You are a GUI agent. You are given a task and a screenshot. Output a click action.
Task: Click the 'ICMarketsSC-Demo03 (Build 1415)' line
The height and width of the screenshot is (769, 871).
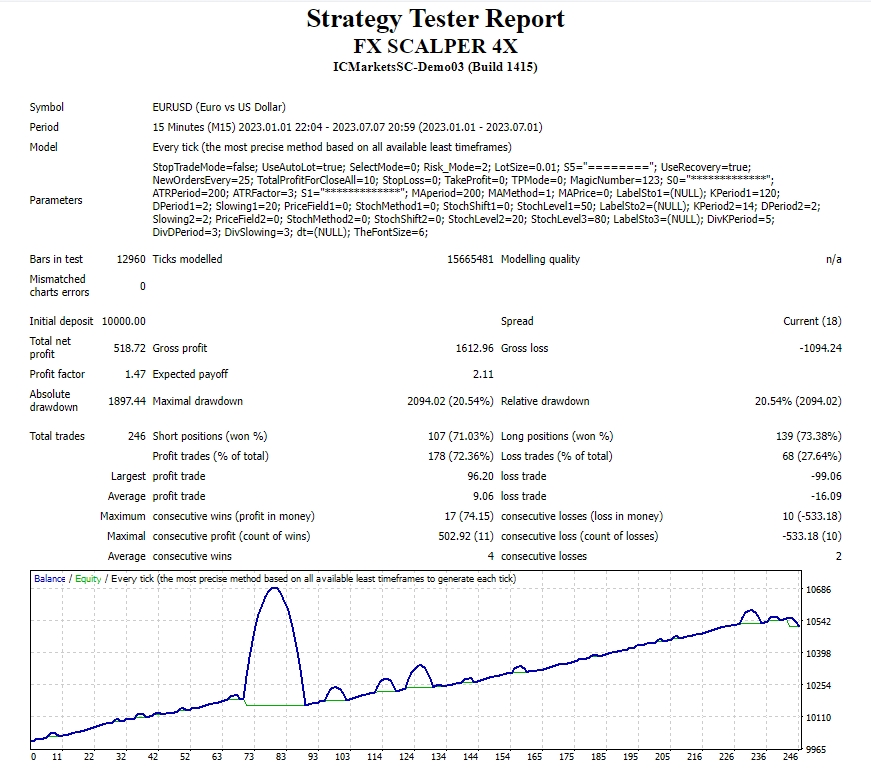point(435,67)
